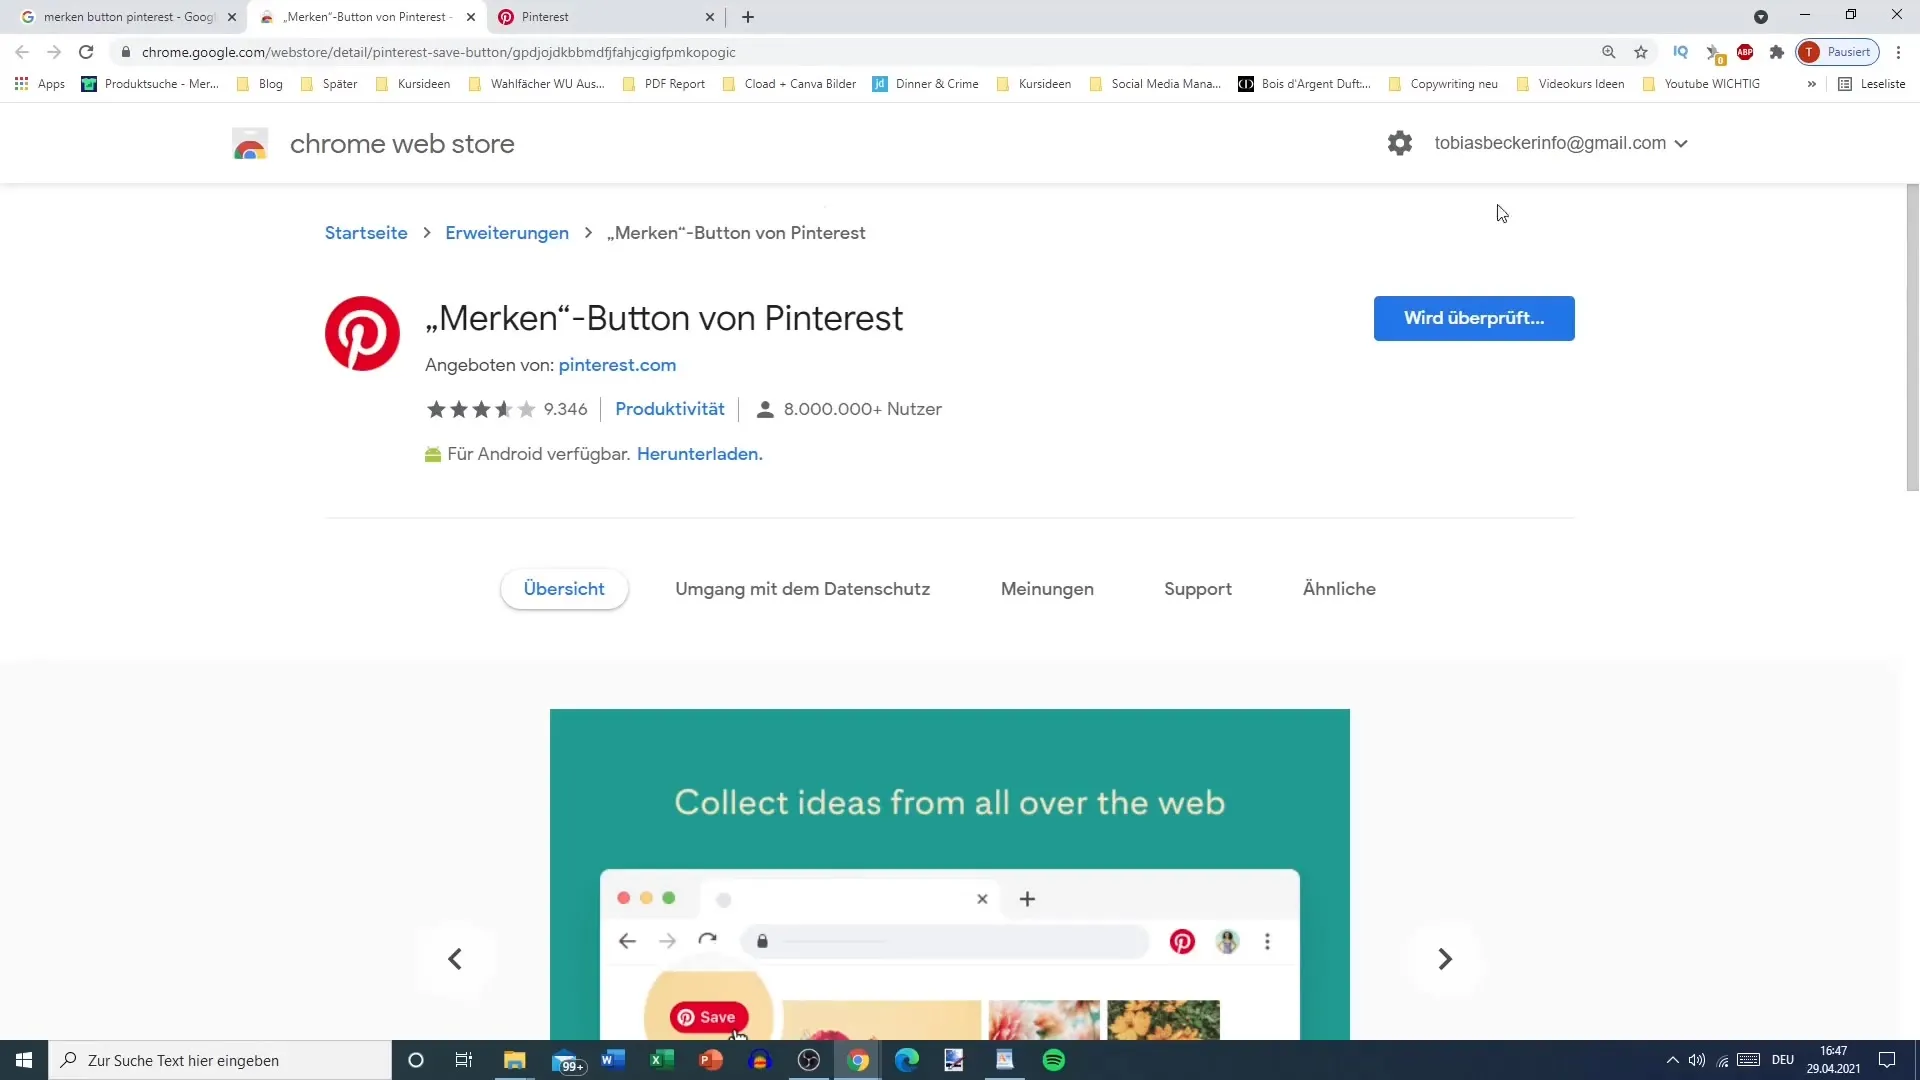Select the Übersicht tab
Image resolution: width=1920 pixels, height=1080 pixels.
coord(564,589)
